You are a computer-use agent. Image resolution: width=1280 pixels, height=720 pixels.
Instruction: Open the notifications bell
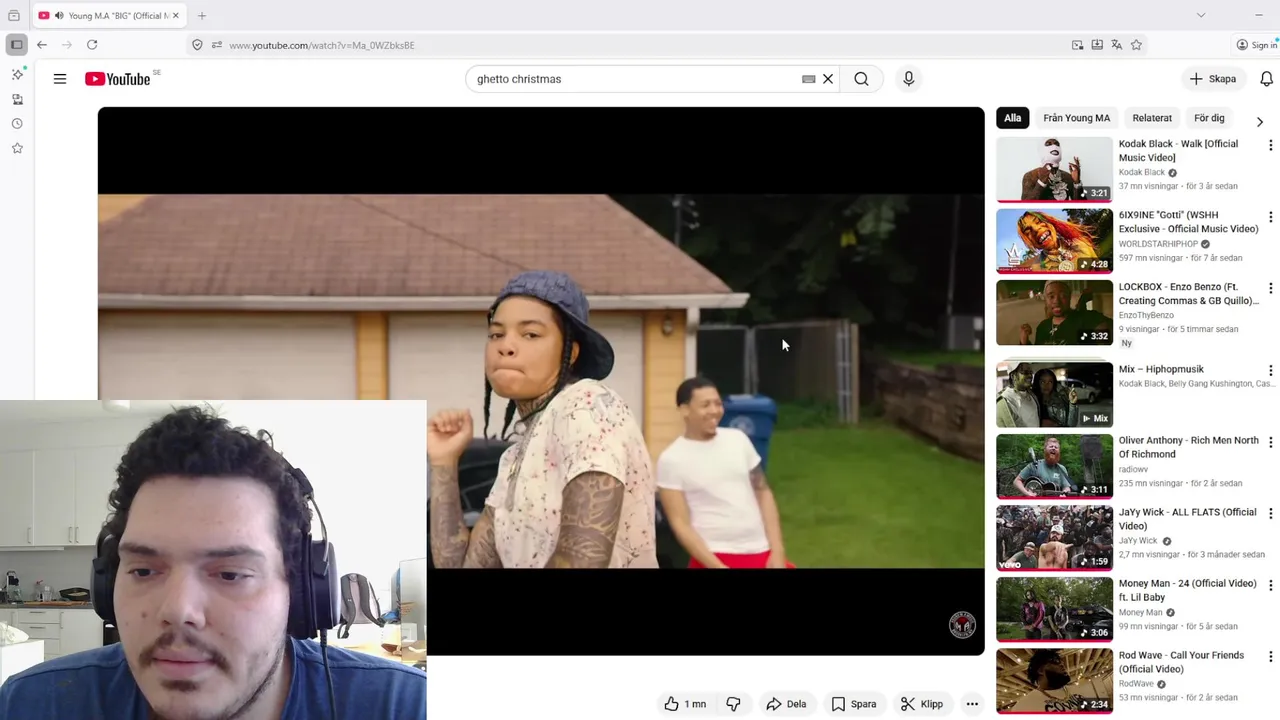pyautogui.click(x=1266, y=79)
